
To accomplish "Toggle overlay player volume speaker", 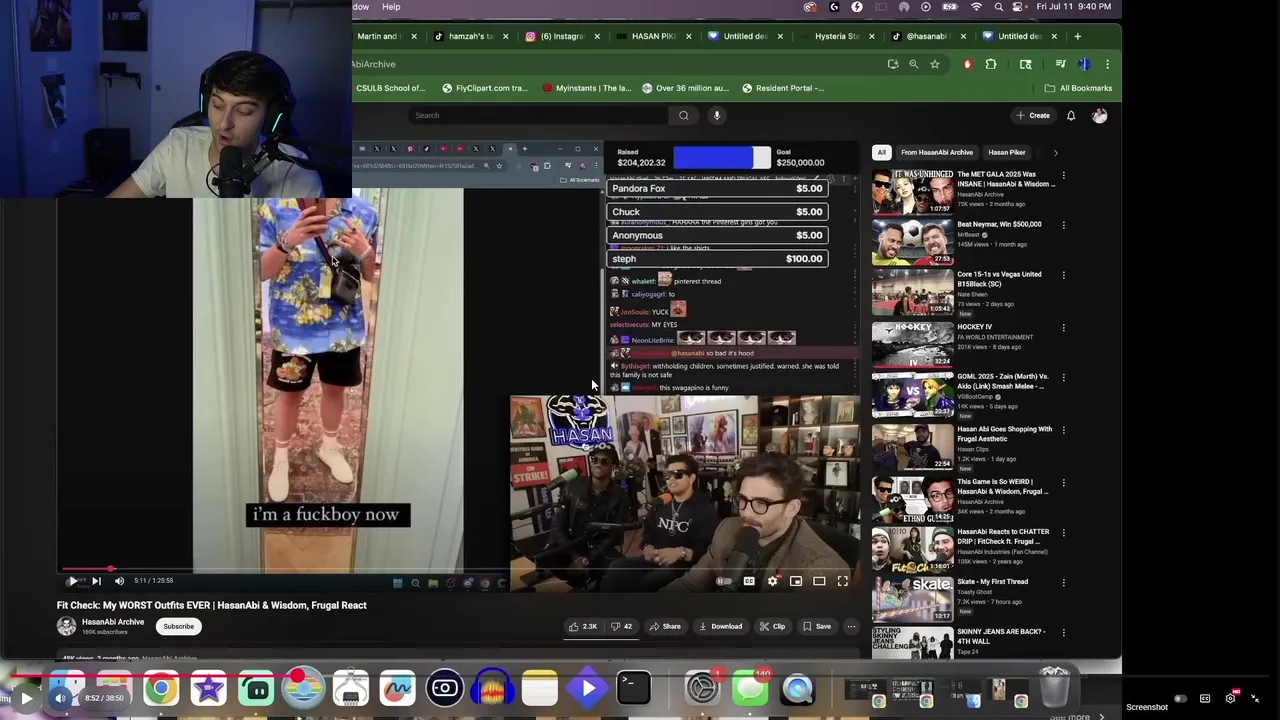I will coord(60,698).
